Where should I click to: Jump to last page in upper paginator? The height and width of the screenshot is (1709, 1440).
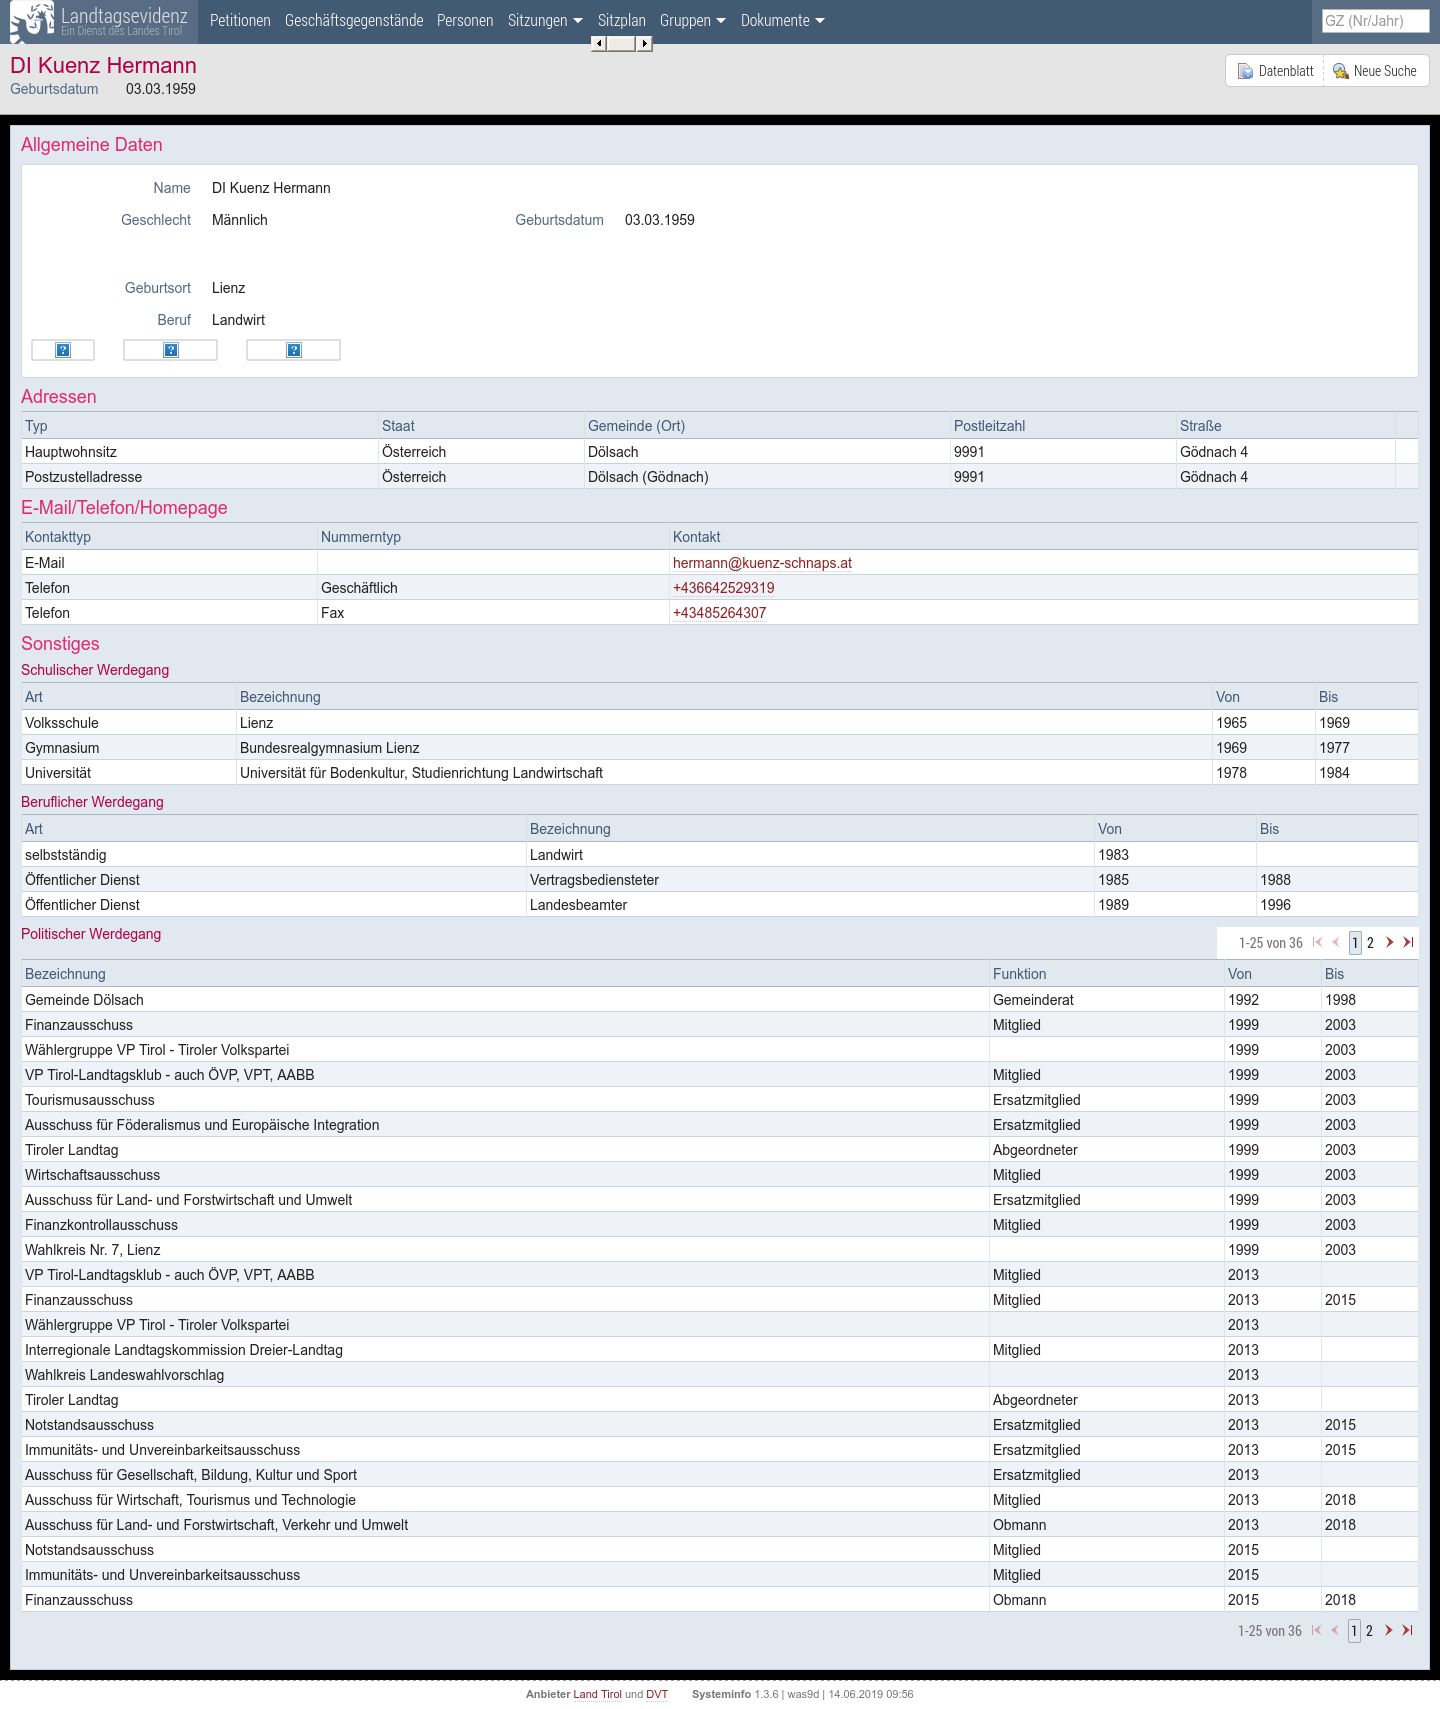(1408, 942)
